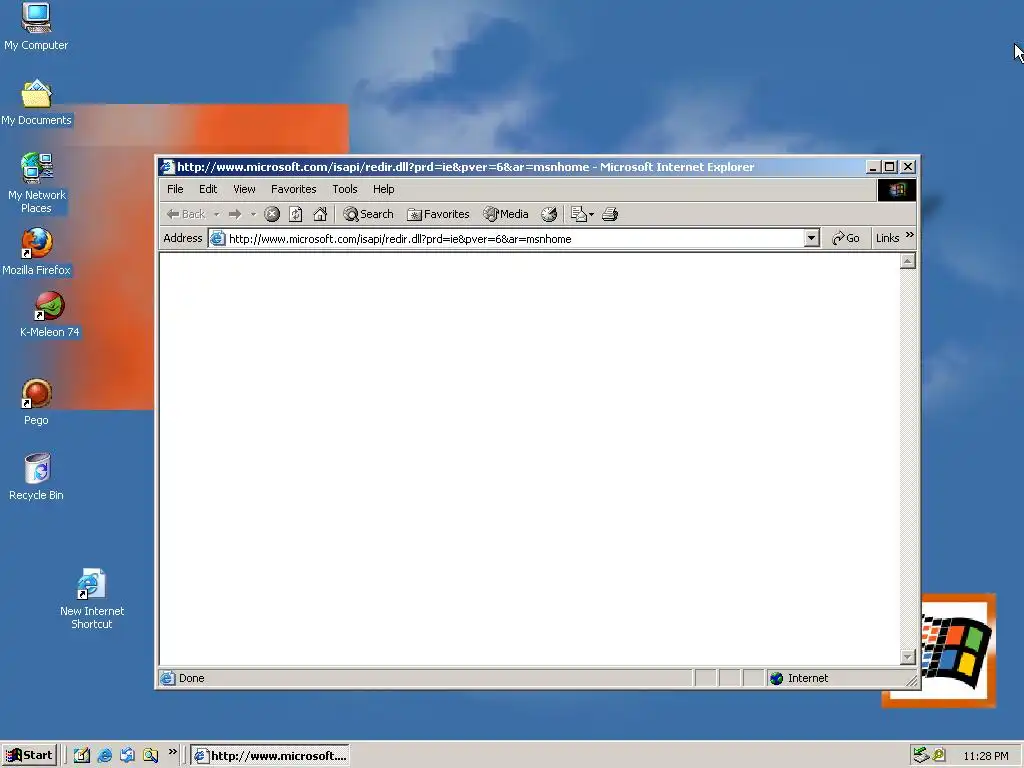1024x768 pixels.
Task: Open the Forward history dropdown arrow
Action: click(x=253, y=214)
